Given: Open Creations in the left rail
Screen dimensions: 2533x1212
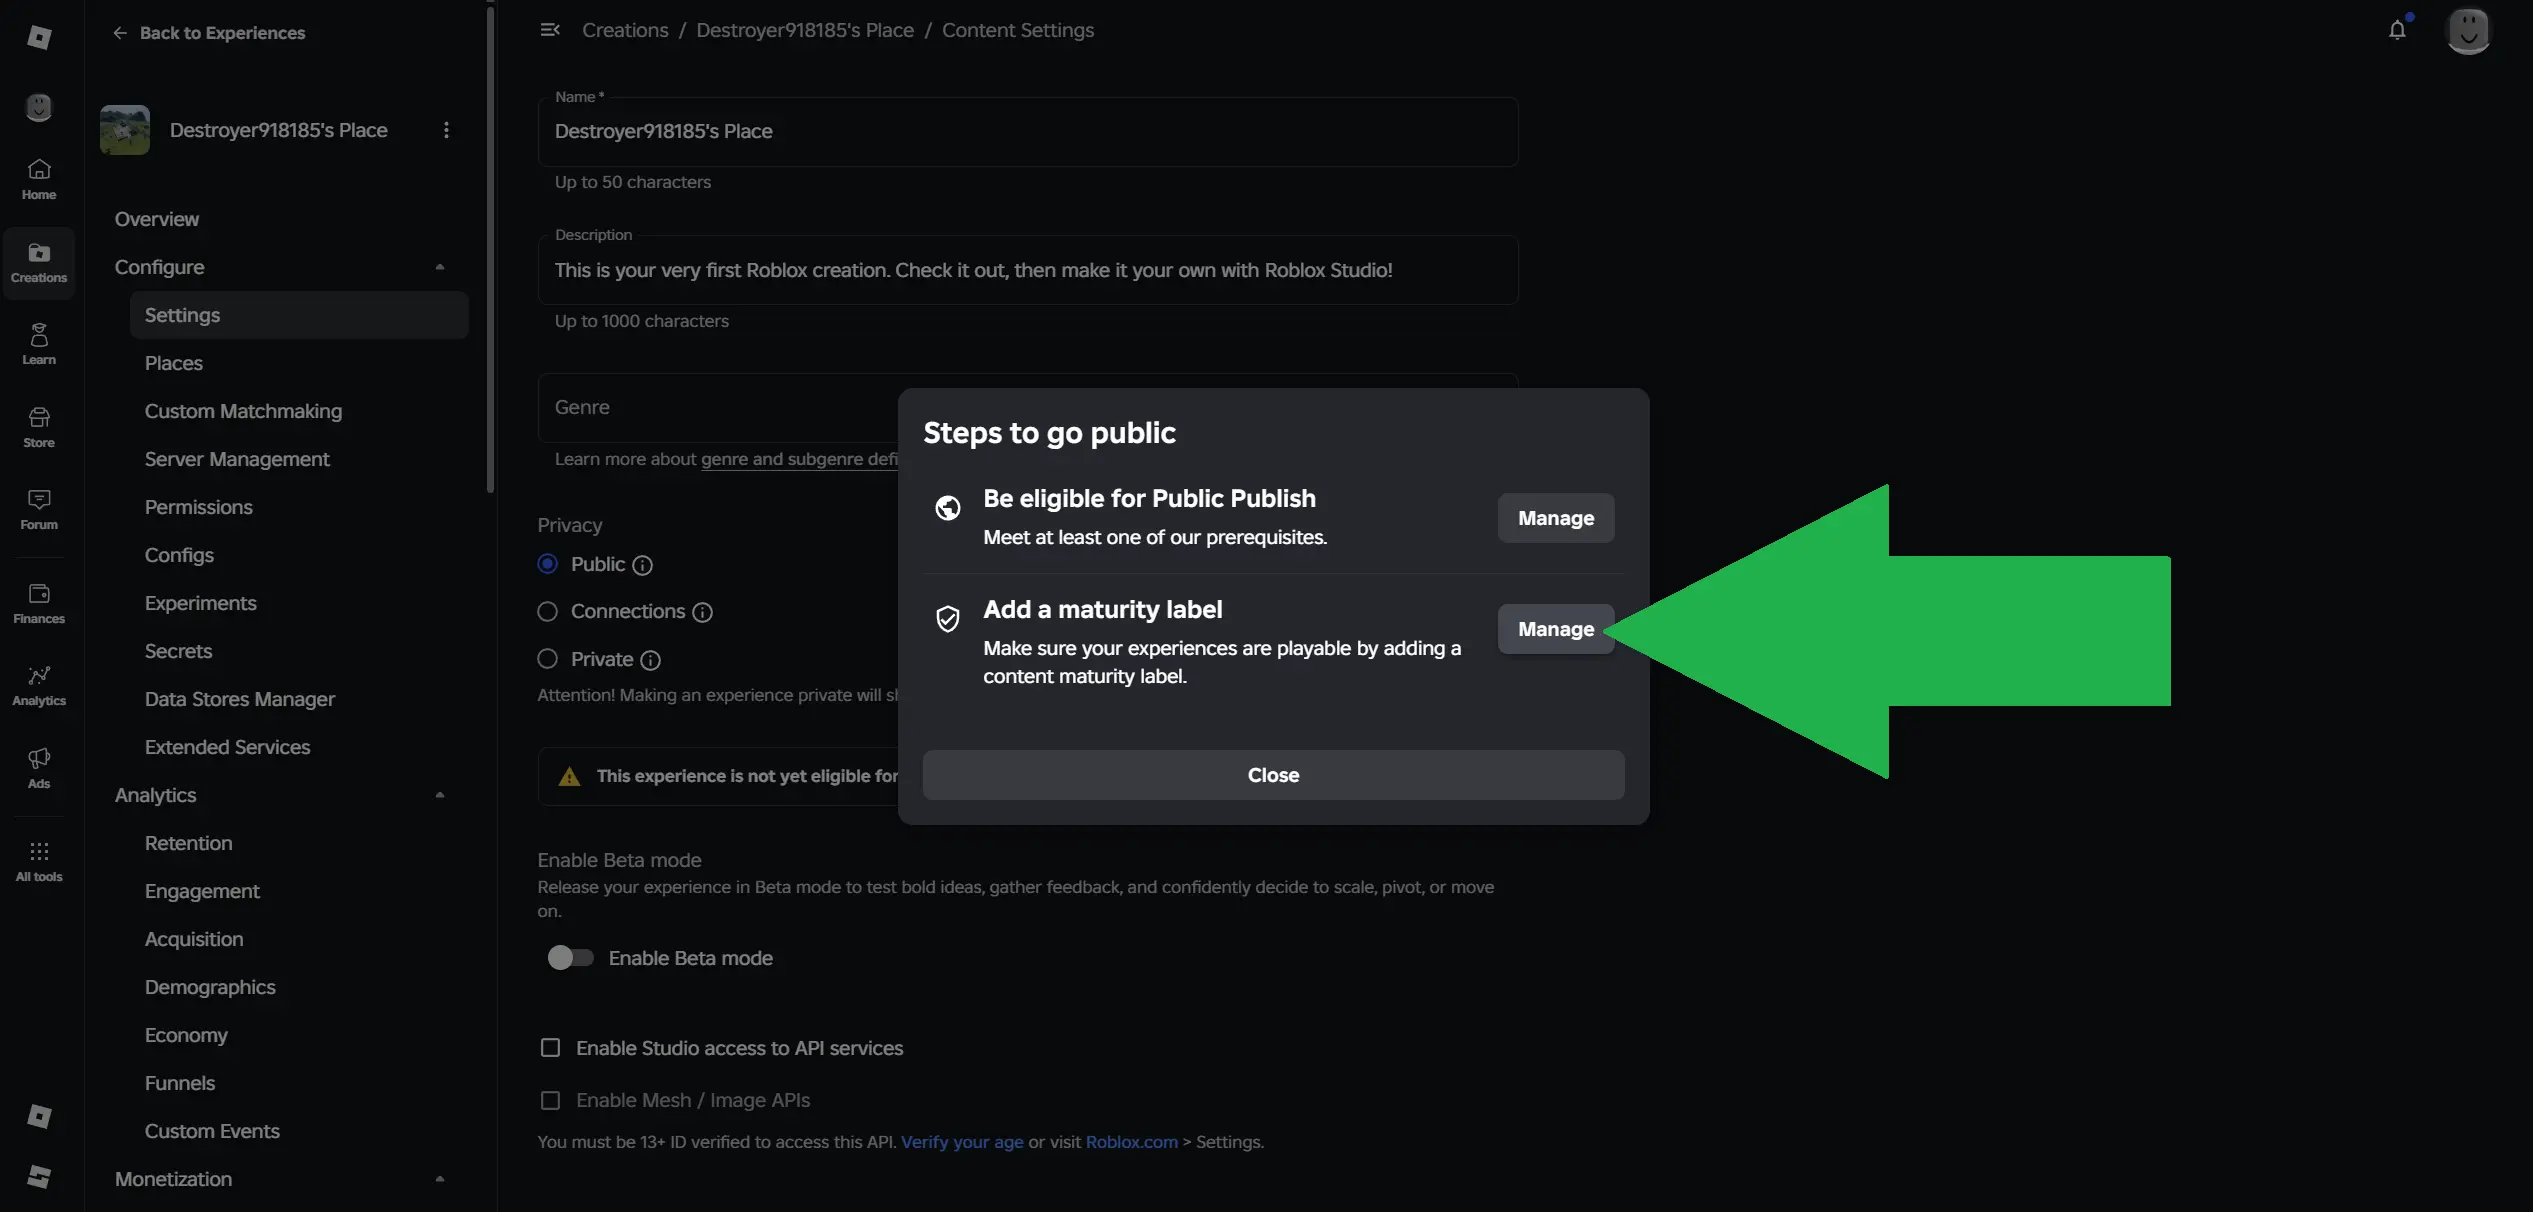Looking at the screenshot, I should (39, 262).
